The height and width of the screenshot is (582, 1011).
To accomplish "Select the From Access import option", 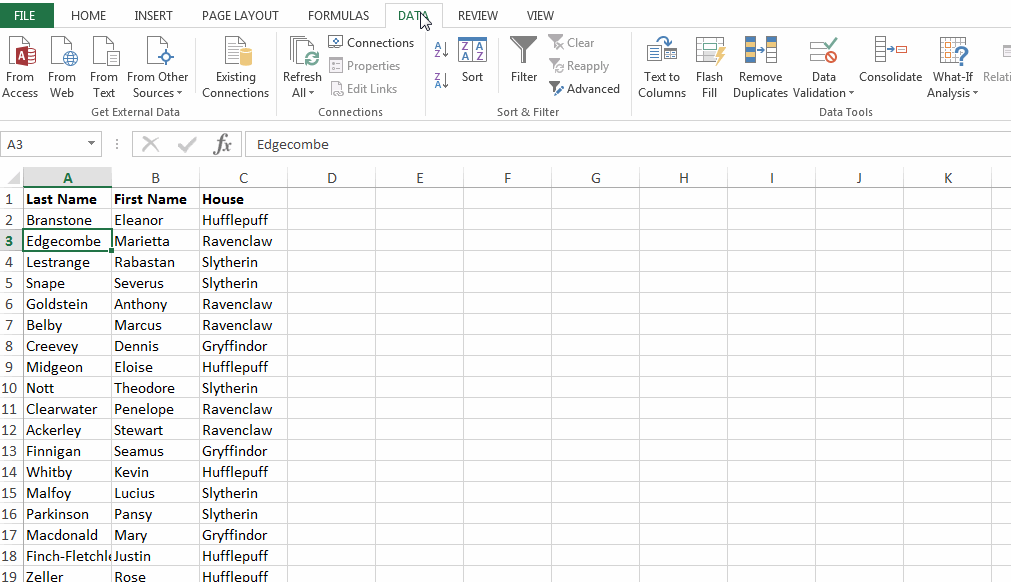I will (20, 65).
